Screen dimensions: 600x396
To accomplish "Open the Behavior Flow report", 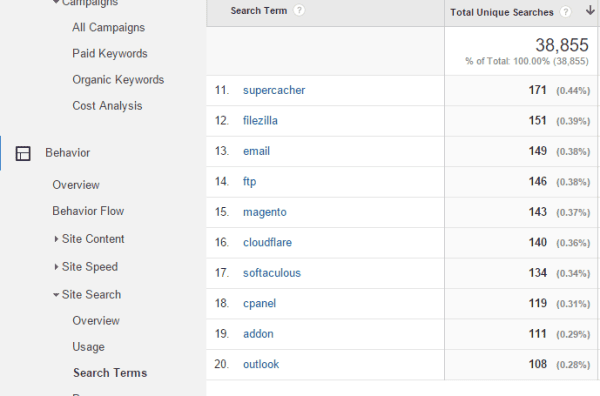I will coord(88,211).
